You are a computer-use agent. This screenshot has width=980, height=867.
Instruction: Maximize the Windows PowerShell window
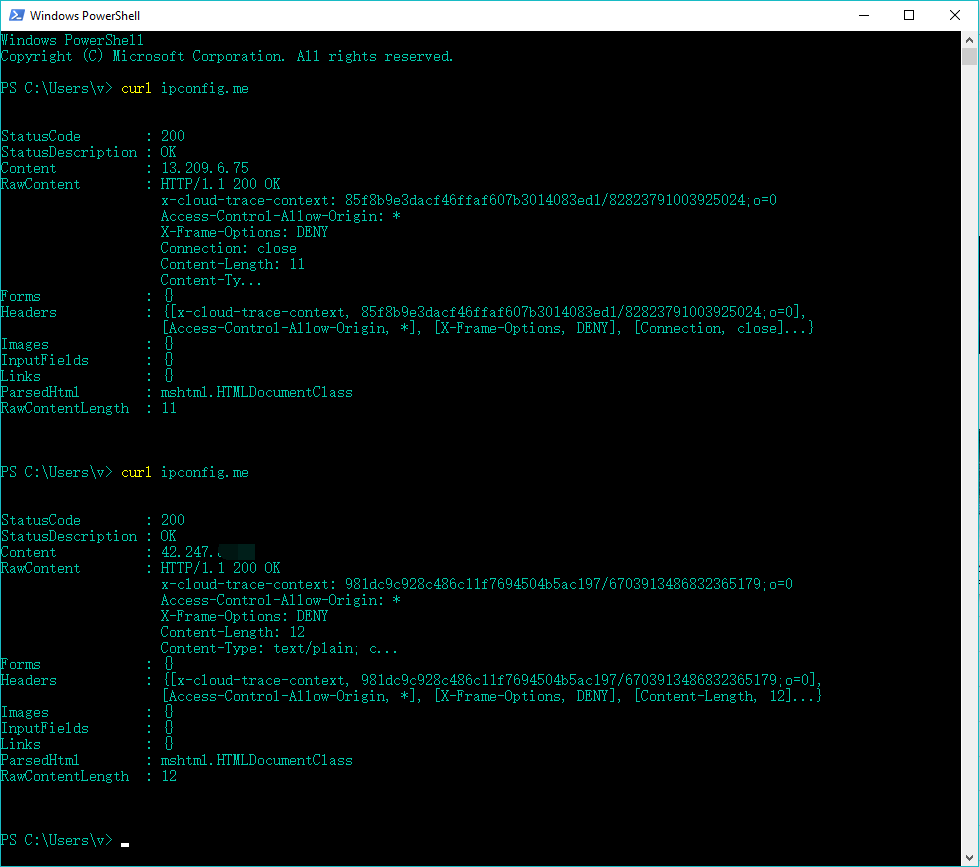(x=909, y=15)
